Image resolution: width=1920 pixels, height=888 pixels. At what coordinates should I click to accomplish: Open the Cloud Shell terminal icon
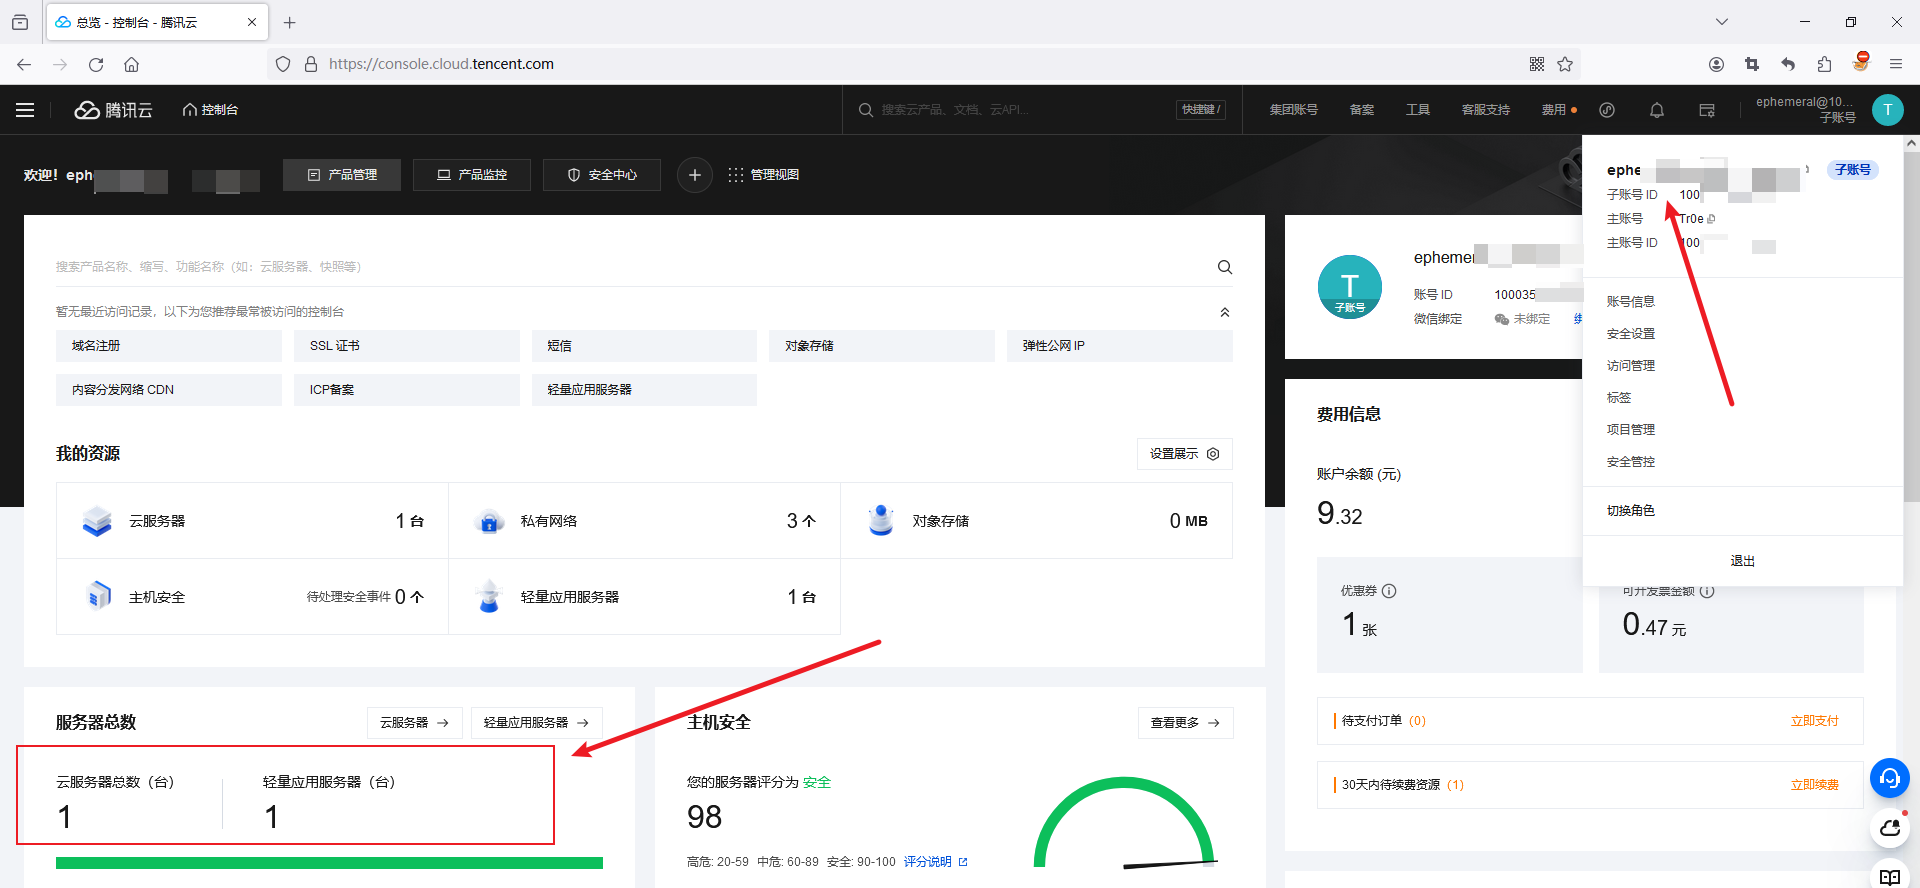pos(1707,110)
